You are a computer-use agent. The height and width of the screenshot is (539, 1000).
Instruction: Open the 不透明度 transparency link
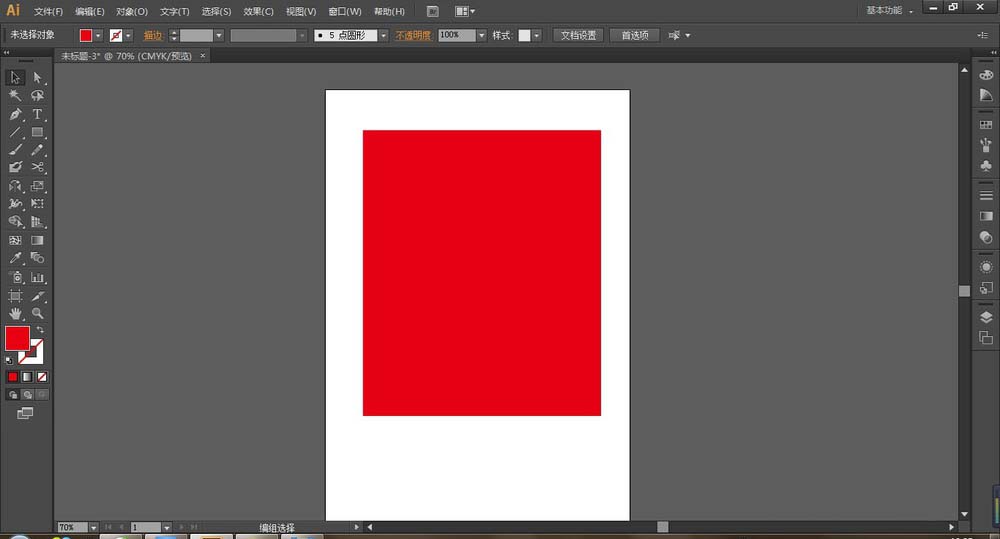click(413, 36)
